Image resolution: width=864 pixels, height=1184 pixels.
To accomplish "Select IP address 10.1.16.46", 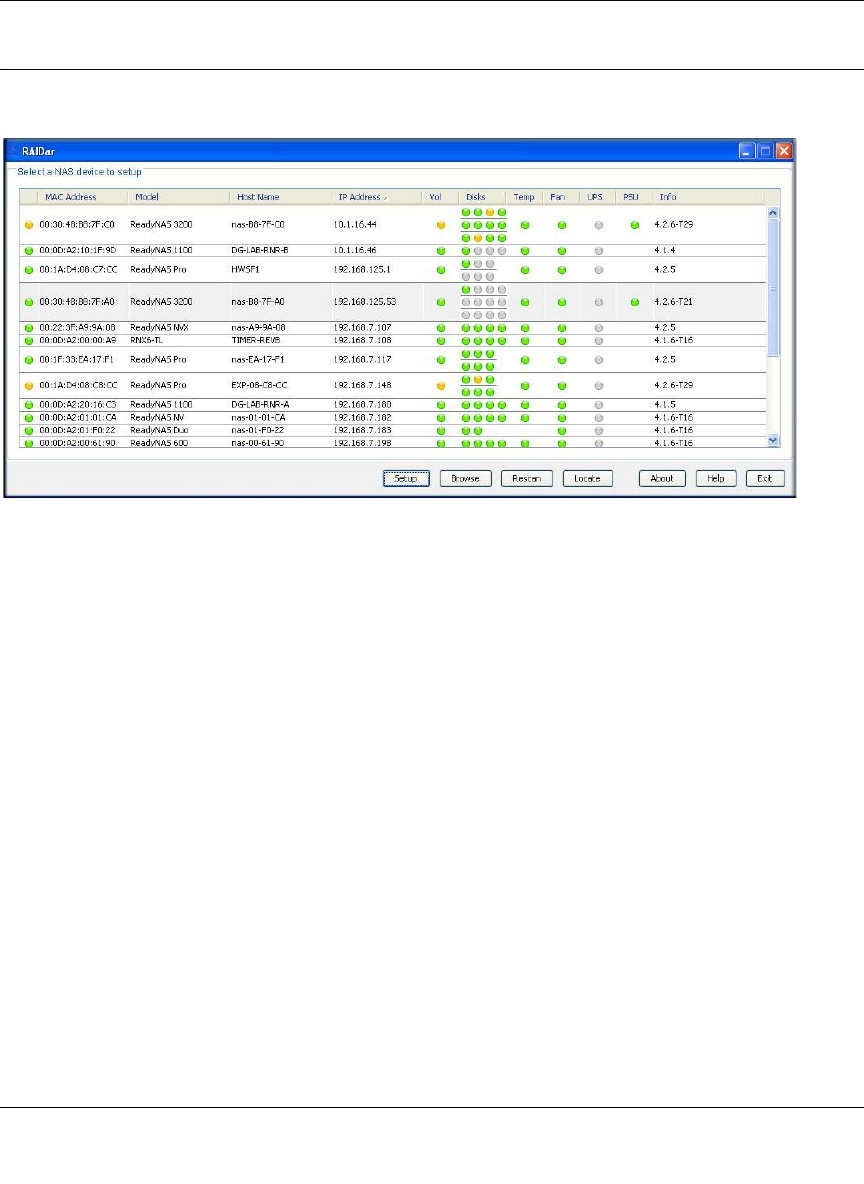I will [355, 250].
